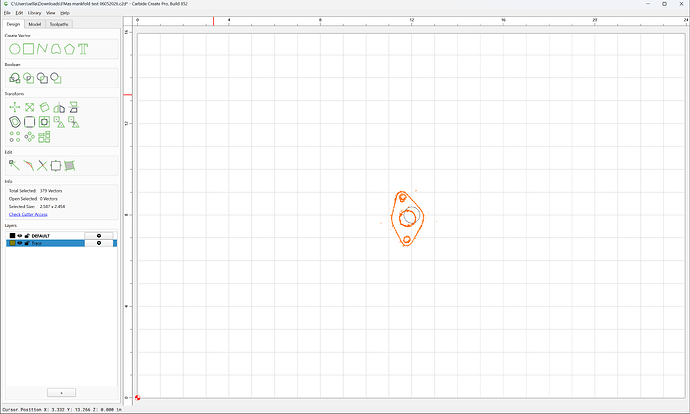This screenshot has height=414, width=690.
Task: Select the Inlay square-in-square tool
Action: [x=44, y=122]
